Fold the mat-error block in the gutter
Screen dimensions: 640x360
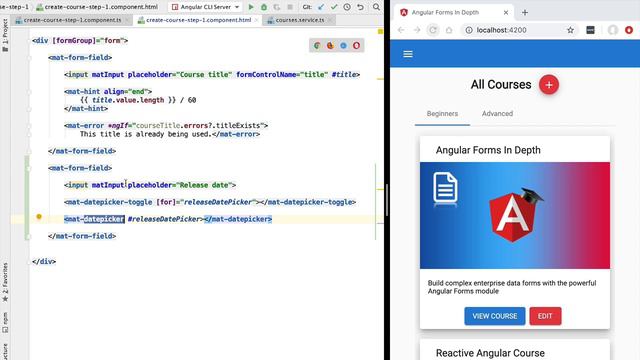coord(29,125)
